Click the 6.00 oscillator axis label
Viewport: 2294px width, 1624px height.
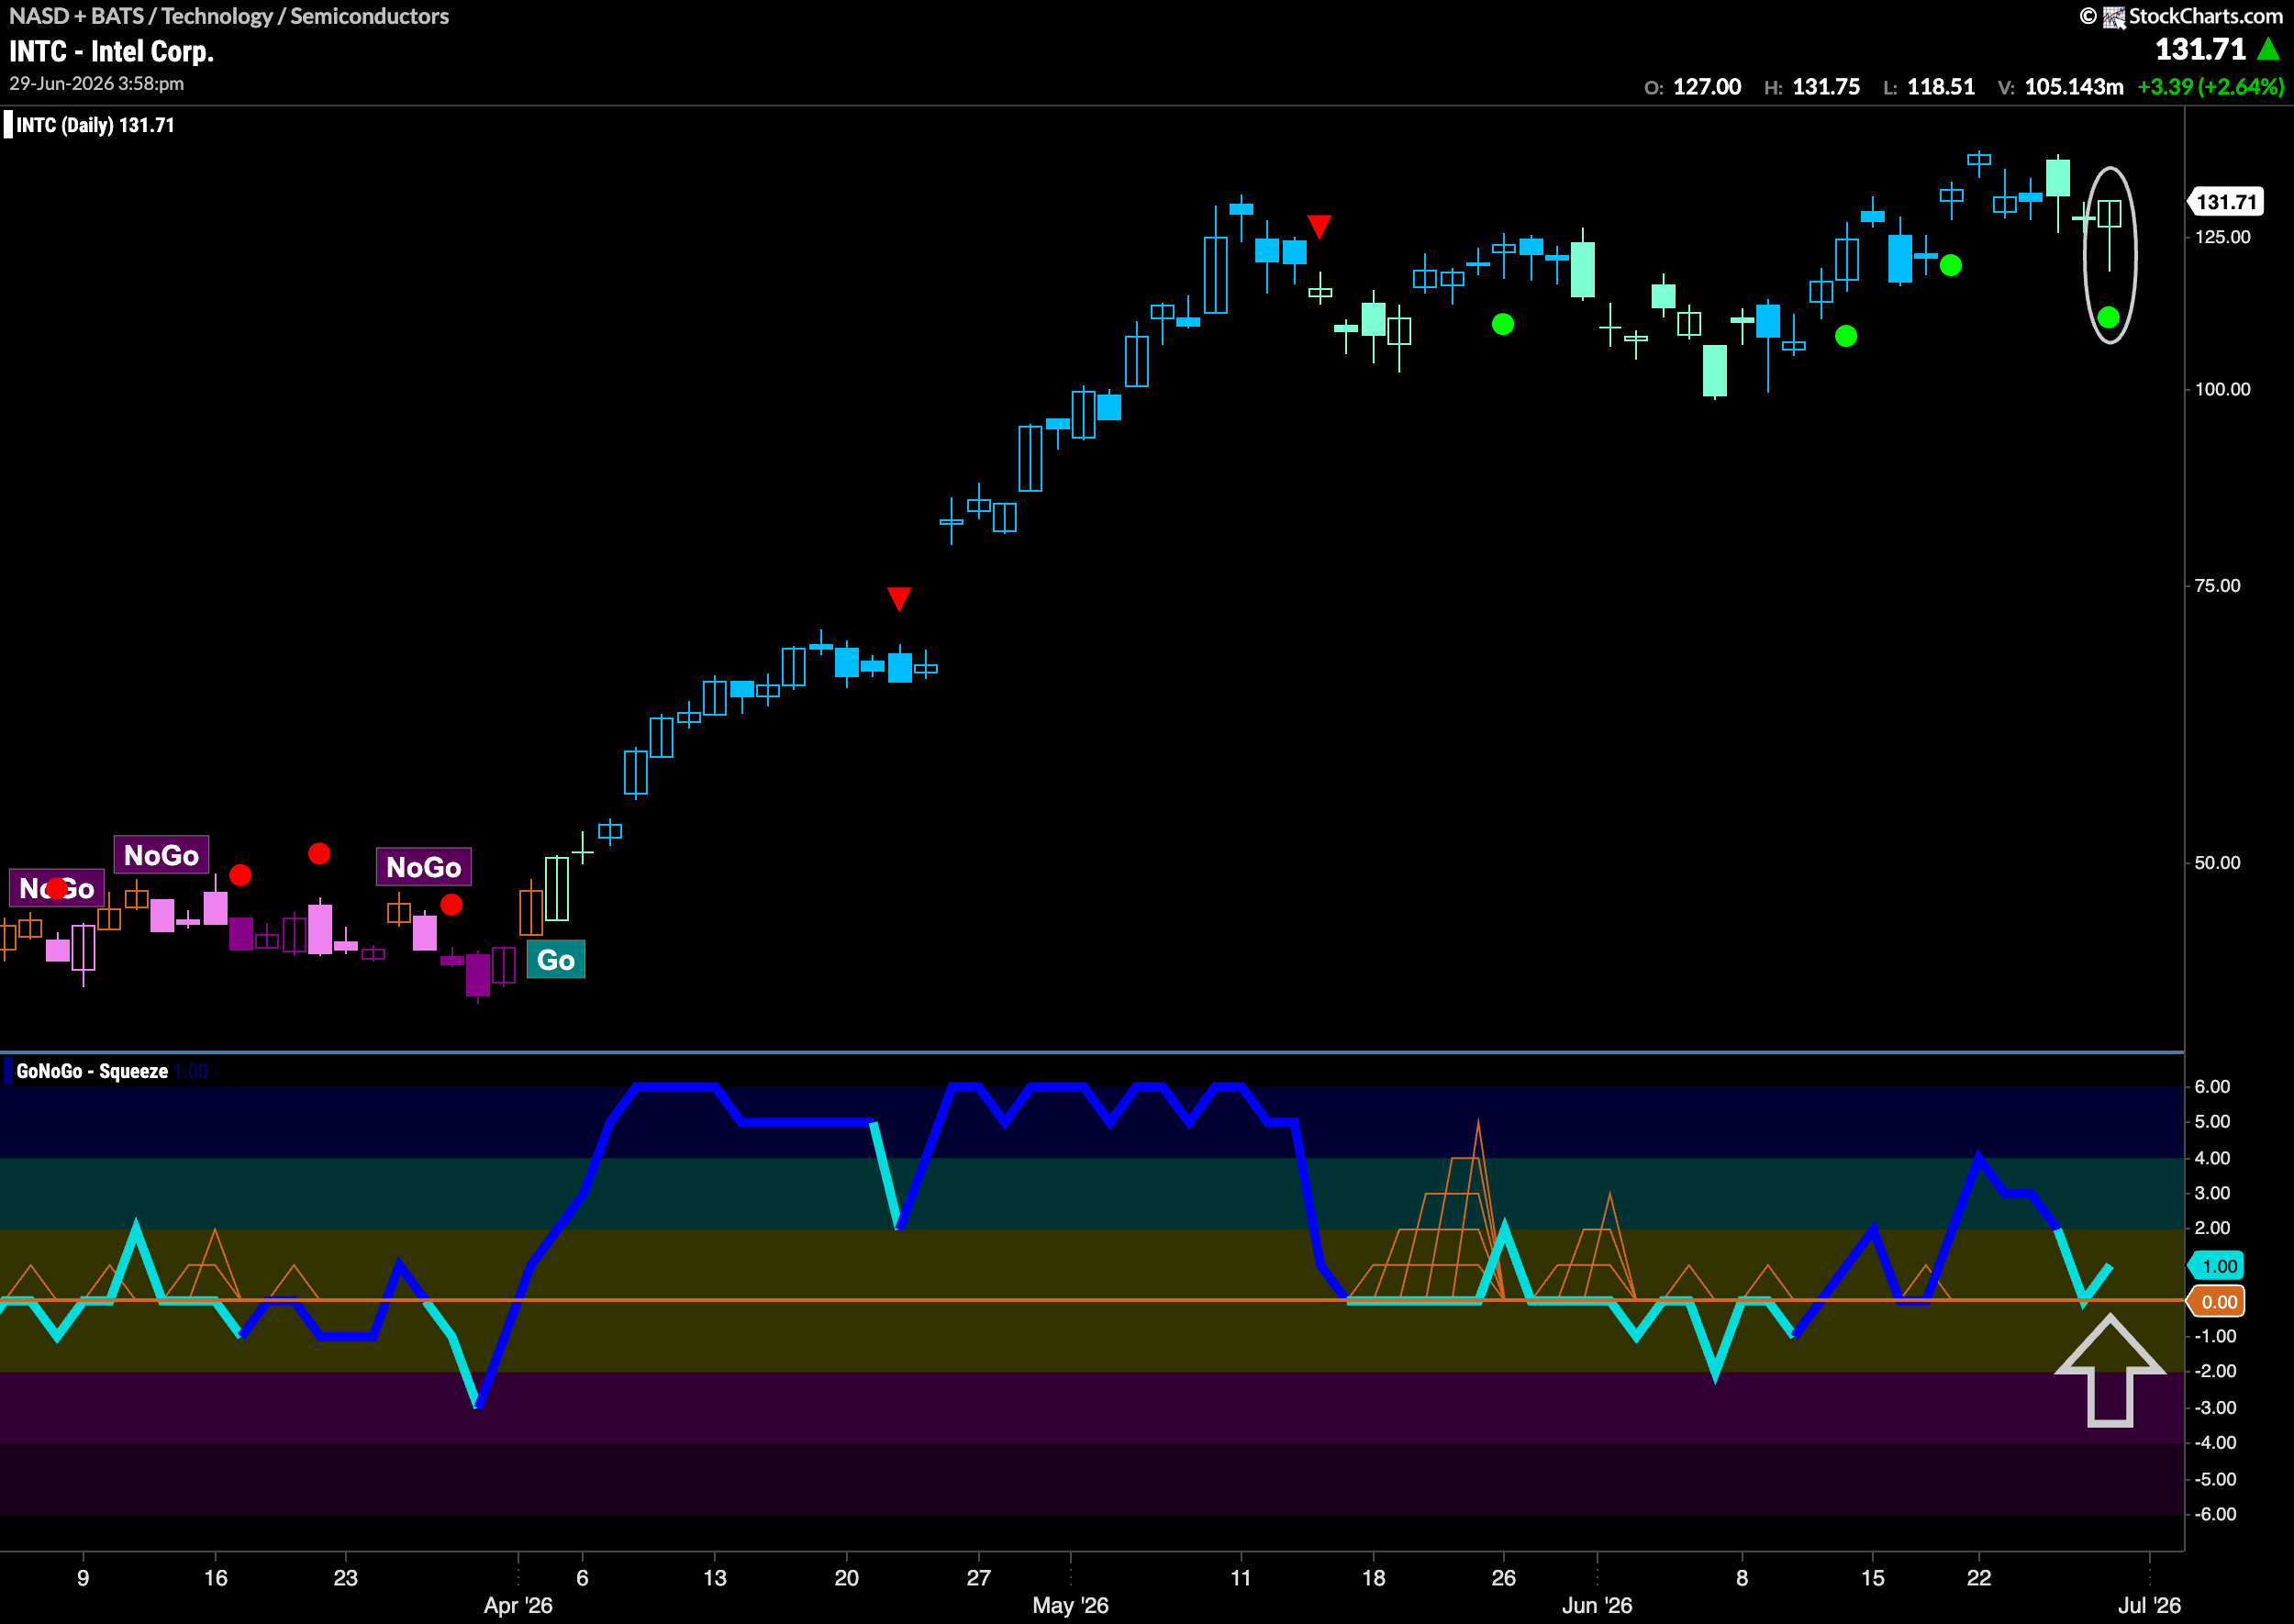tap(2212, 1086)
